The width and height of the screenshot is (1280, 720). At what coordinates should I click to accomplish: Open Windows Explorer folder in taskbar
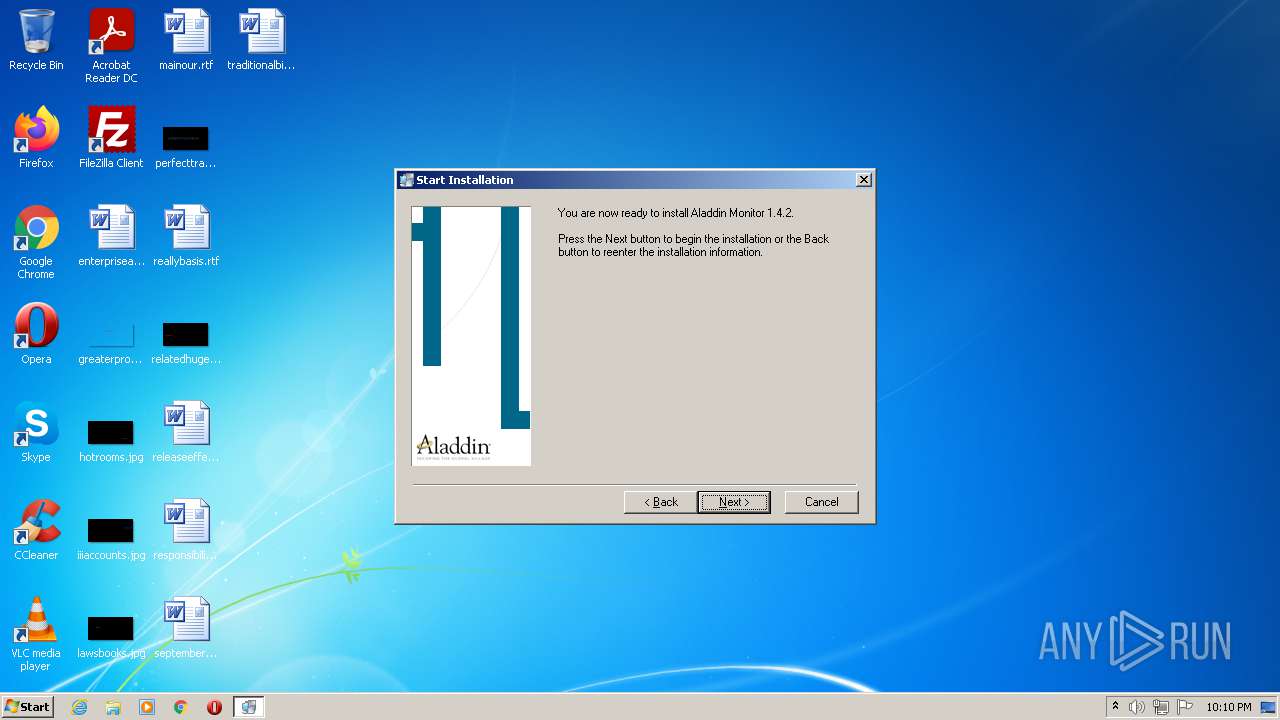(113, 707)
